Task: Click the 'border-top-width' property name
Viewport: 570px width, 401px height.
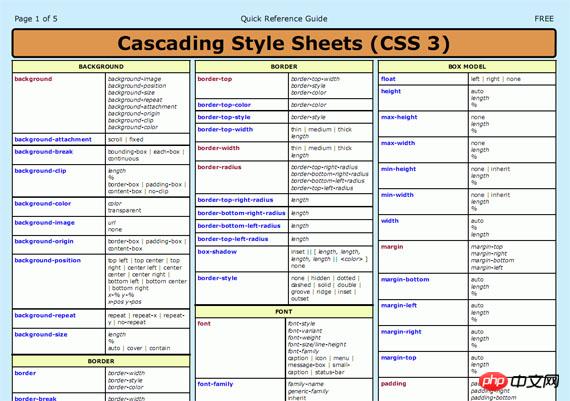Action: click(x=225, y=129)
